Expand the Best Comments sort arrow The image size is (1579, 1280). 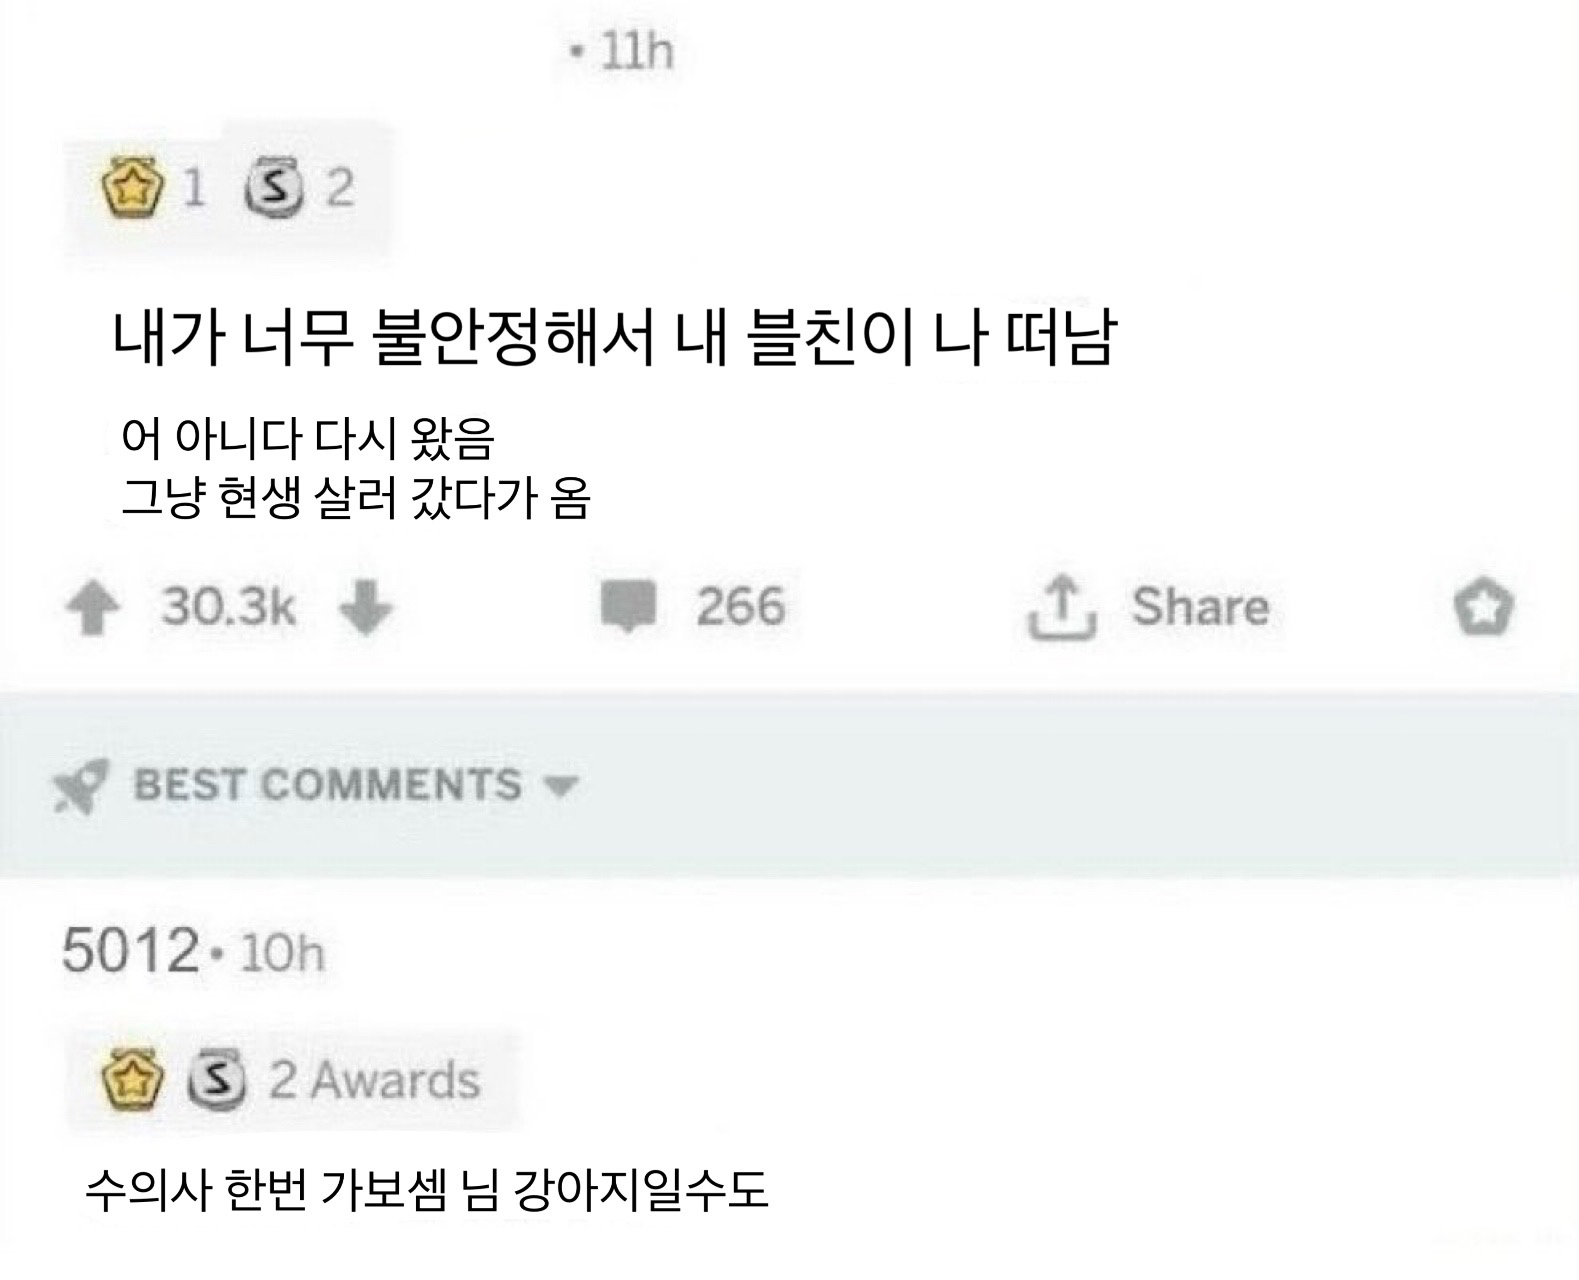point(562,785)
